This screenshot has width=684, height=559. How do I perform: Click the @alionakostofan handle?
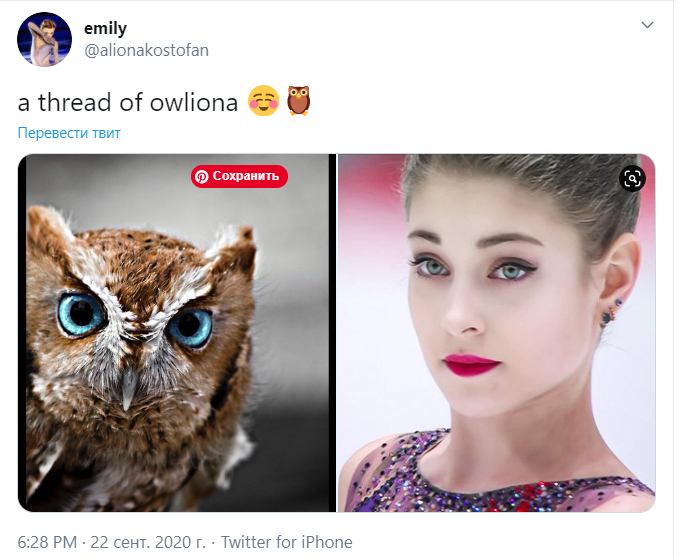coord(146,50)
